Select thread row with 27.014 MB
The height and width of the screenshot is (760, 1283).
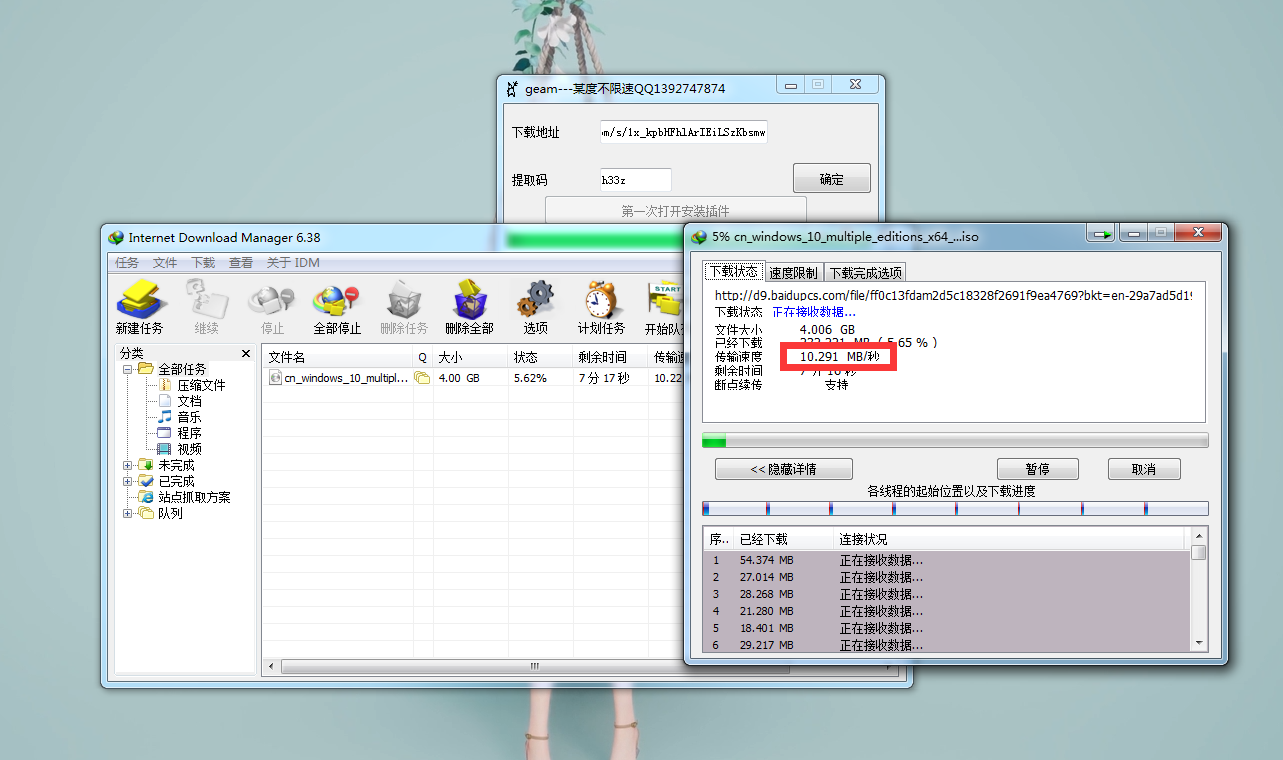click(947, 577)
